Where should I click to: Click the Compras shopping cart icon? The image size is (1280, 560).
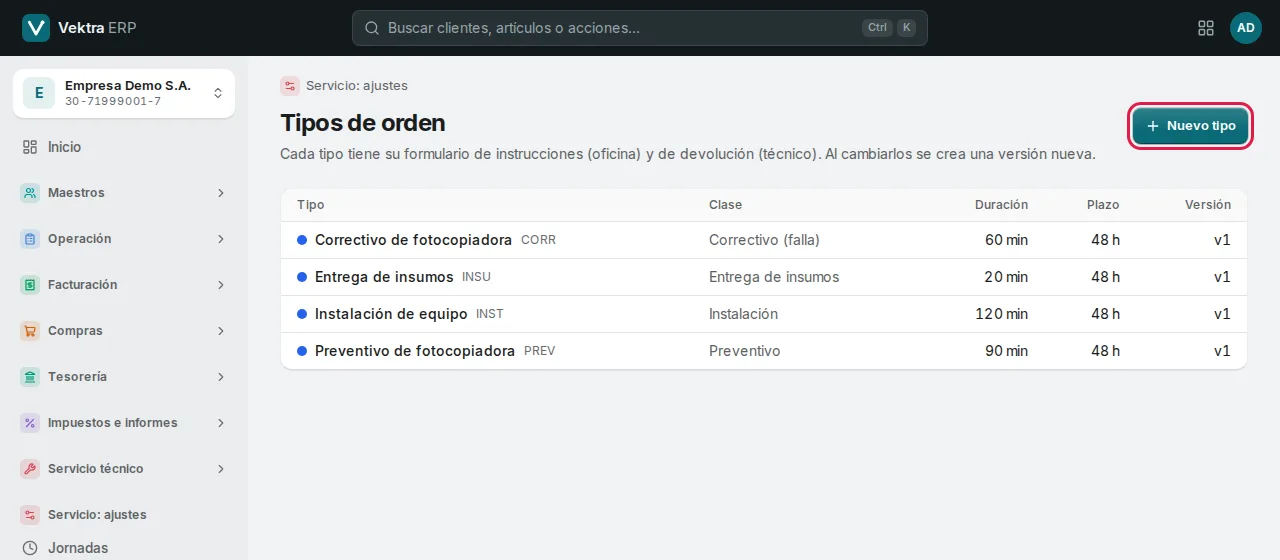30,331
